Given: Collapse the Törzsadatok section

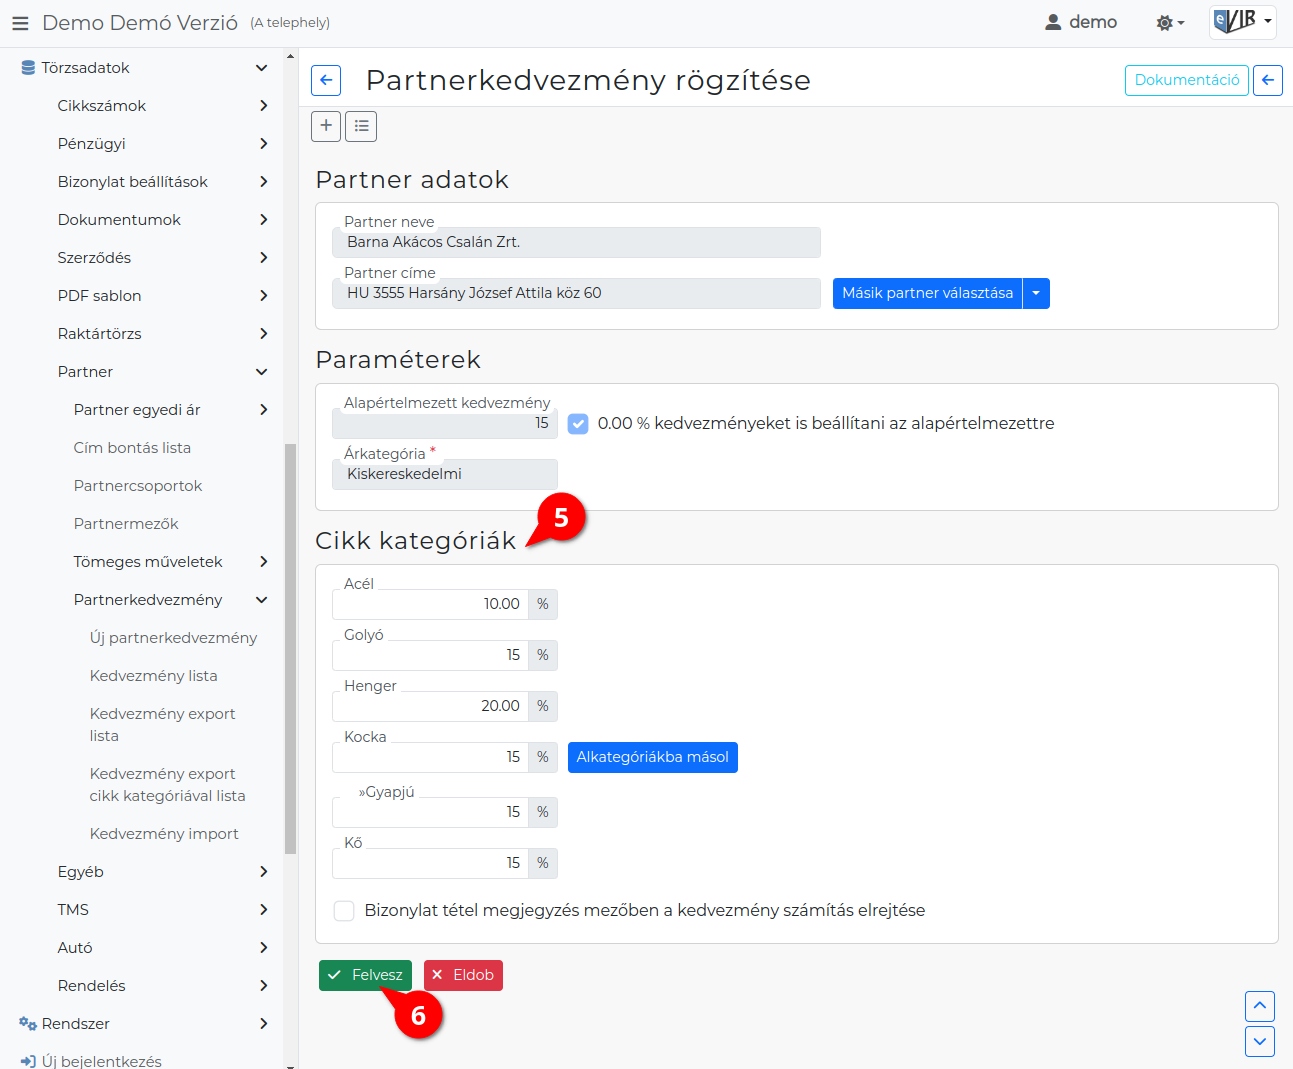Looking at the screenshot, I should coord(262,68).
